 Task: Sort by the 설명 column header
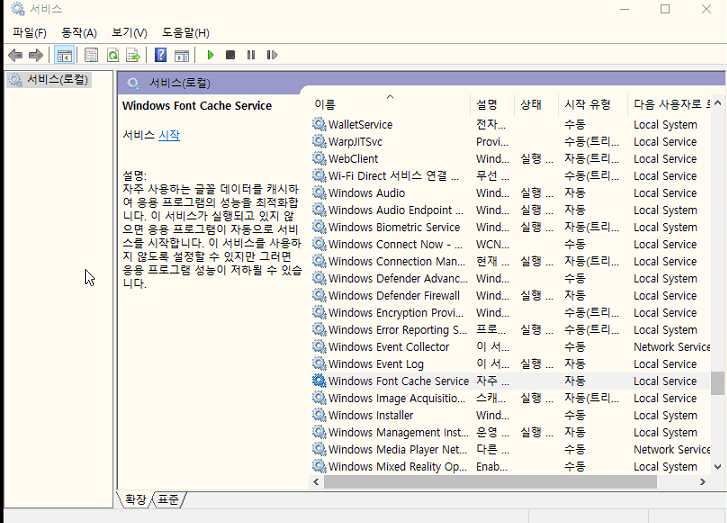493,104
